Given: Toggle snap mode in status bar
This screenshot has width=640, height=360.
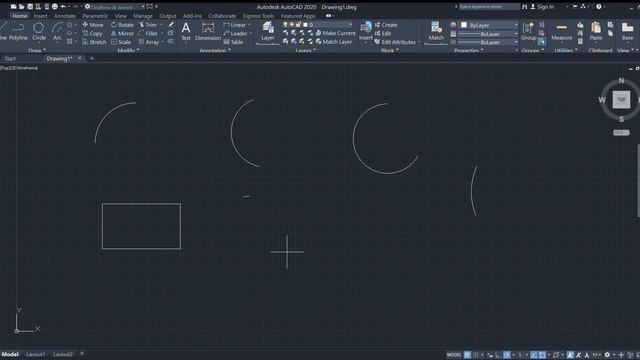Looking at the screenshot, I should pyautogui.click(x=476, y=355).
